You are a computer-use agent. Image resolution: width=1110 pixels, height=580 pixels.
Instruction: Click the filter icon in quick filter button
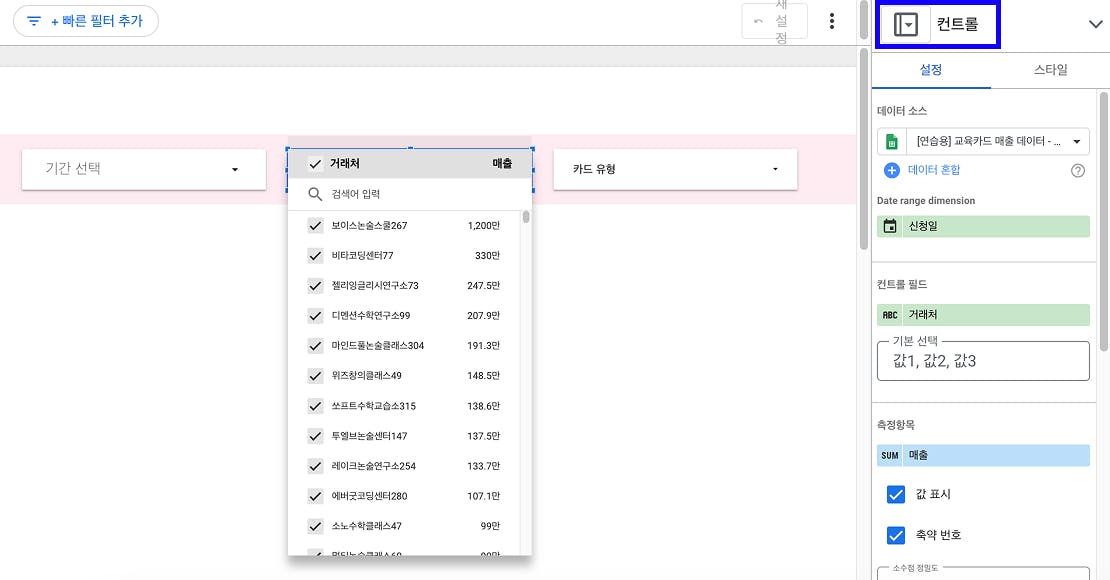34,21
